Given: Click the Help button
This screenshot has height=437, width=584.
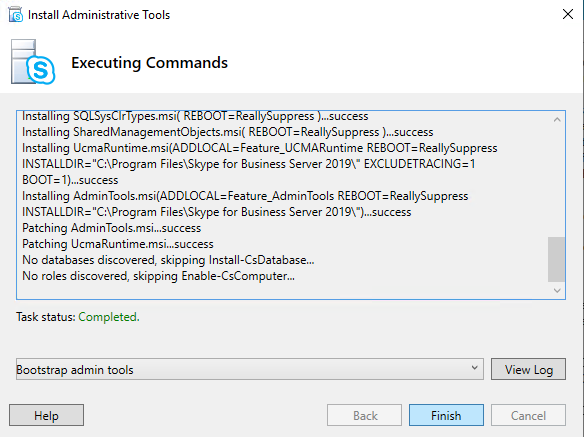Looking at the screenshot, I should pos(47,415).
